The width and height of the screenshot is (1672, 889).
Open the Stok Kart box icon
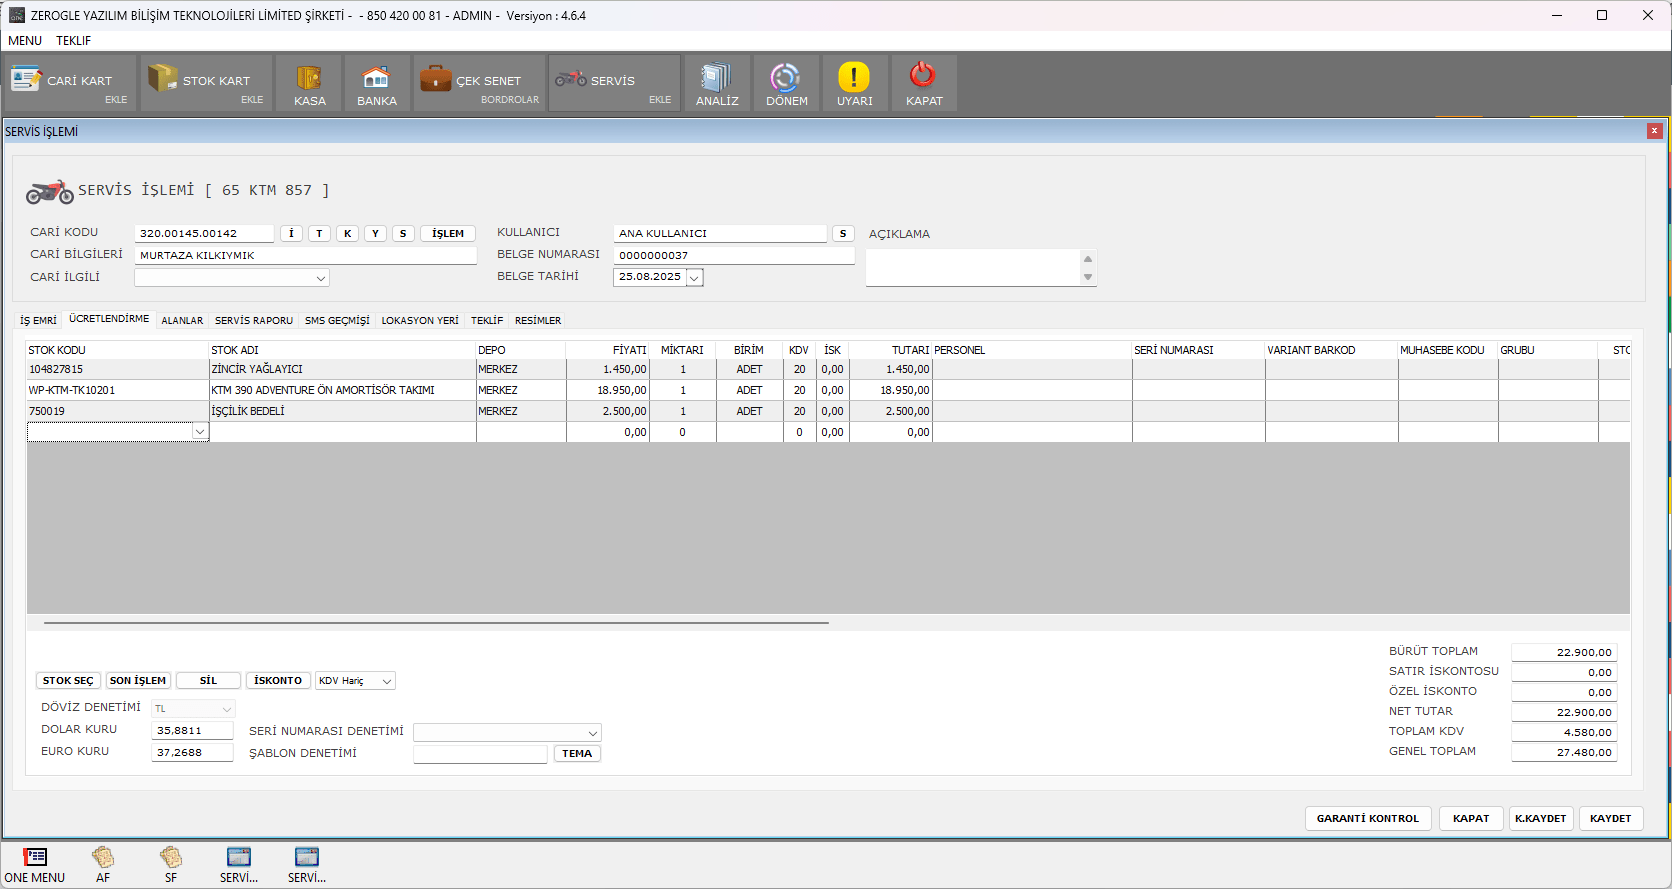click(x=162, y=78)
